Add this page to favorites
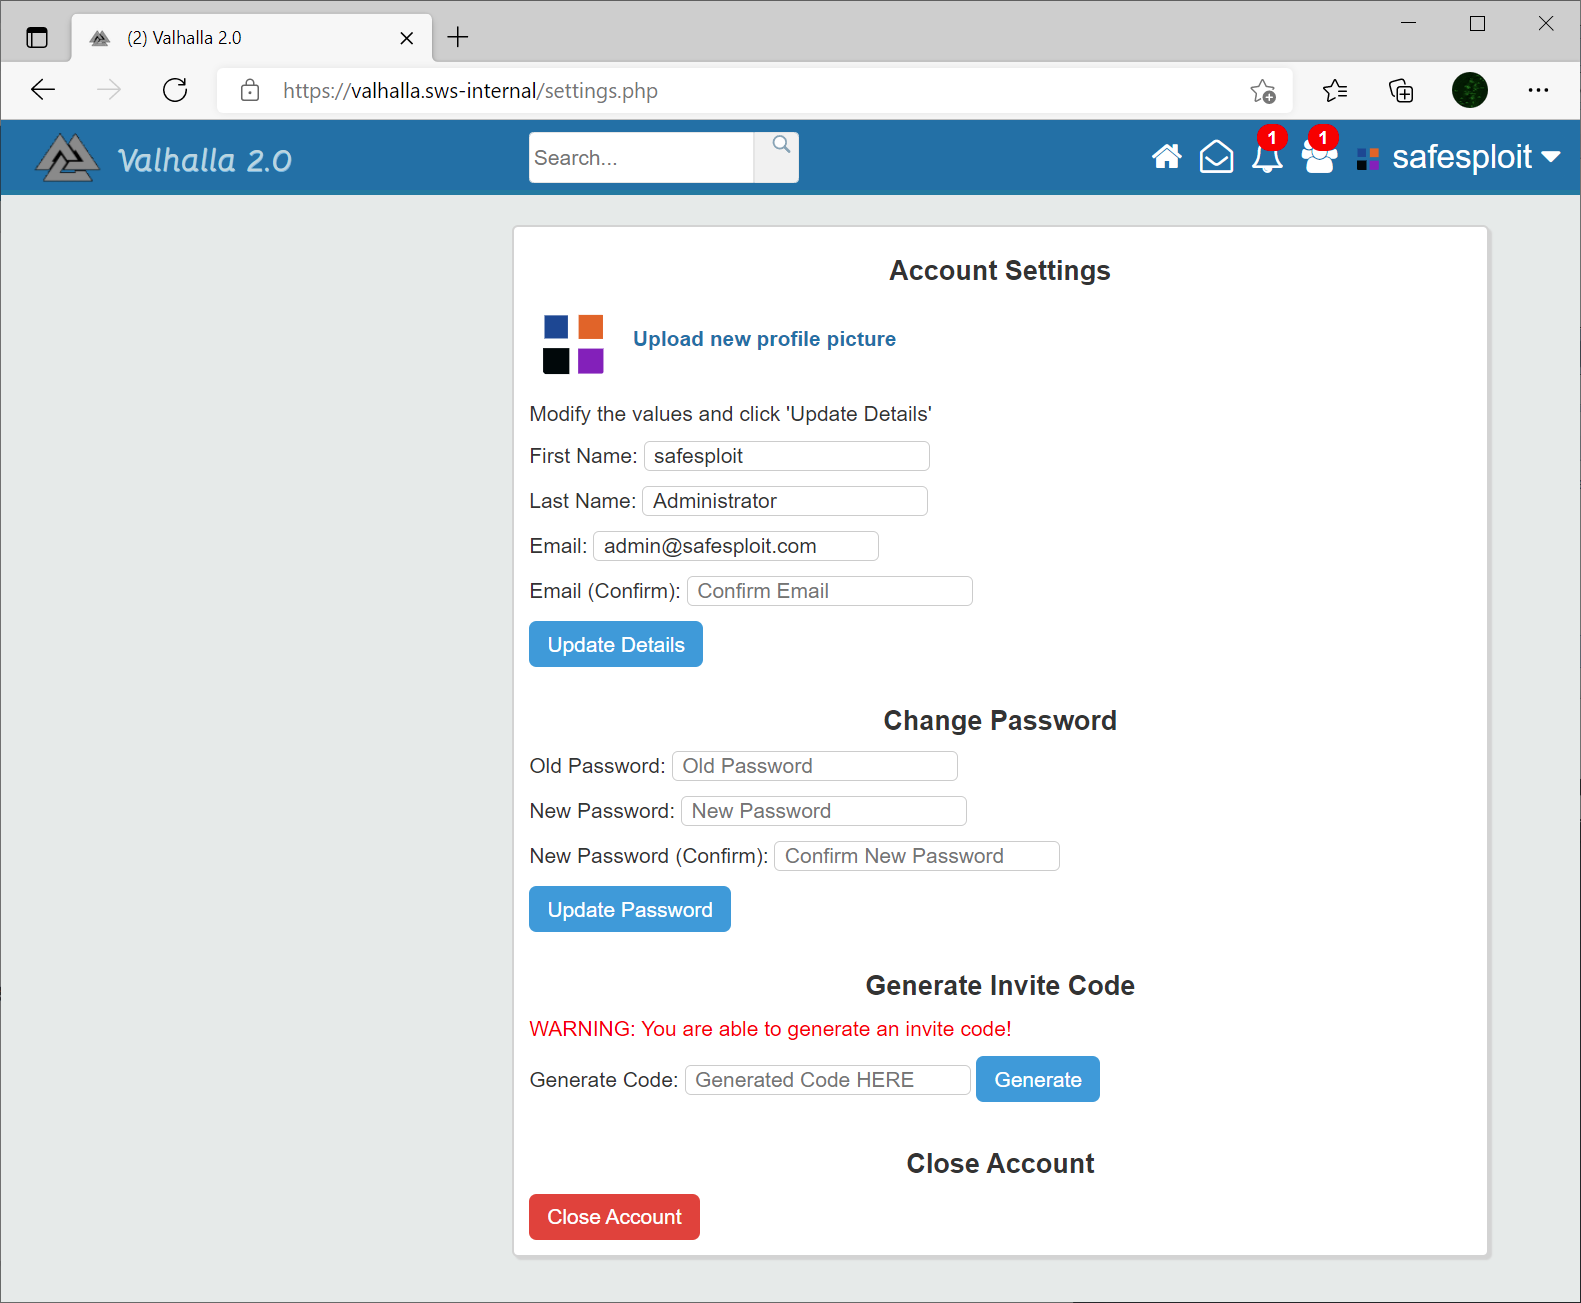1581x1303 pixels. coord(1263,91)
